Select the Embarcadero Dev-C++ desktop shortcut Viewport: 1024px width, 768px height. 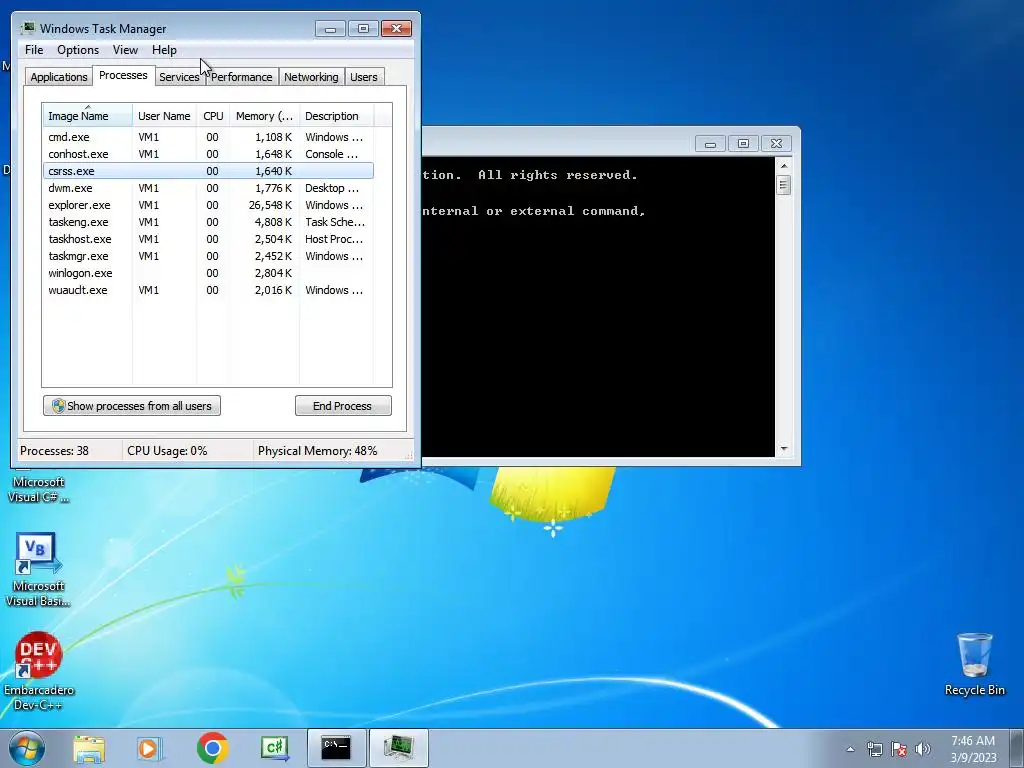coord(39,671)
